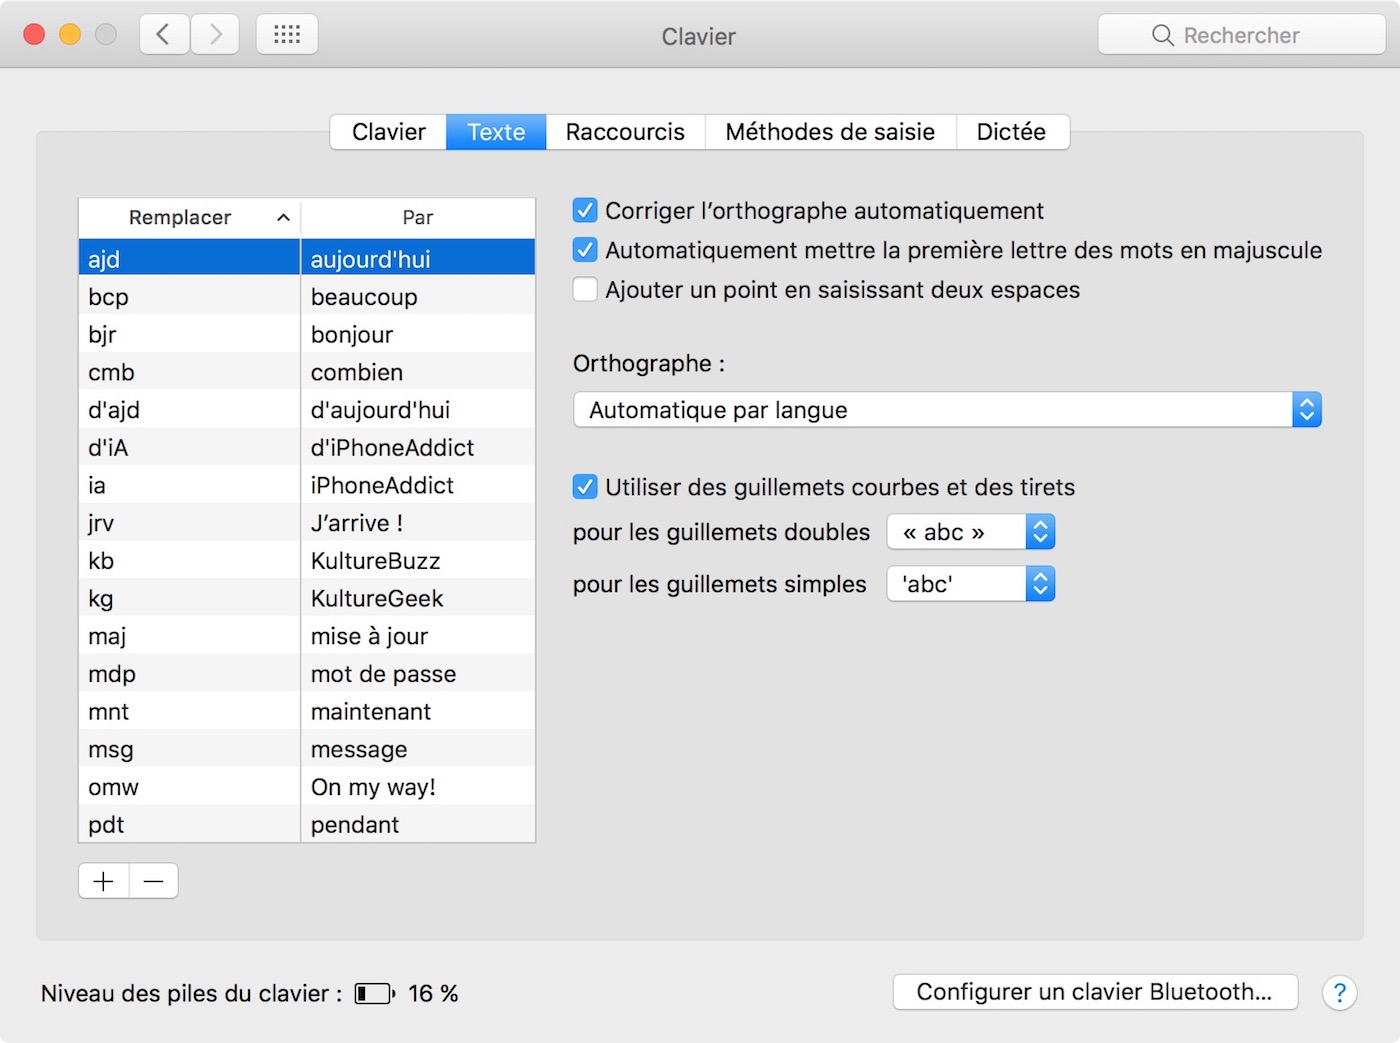Select the mdp replacement row
This screenshot has height=1043, width=1400.
pyautogui.click(x=307, y=674)
